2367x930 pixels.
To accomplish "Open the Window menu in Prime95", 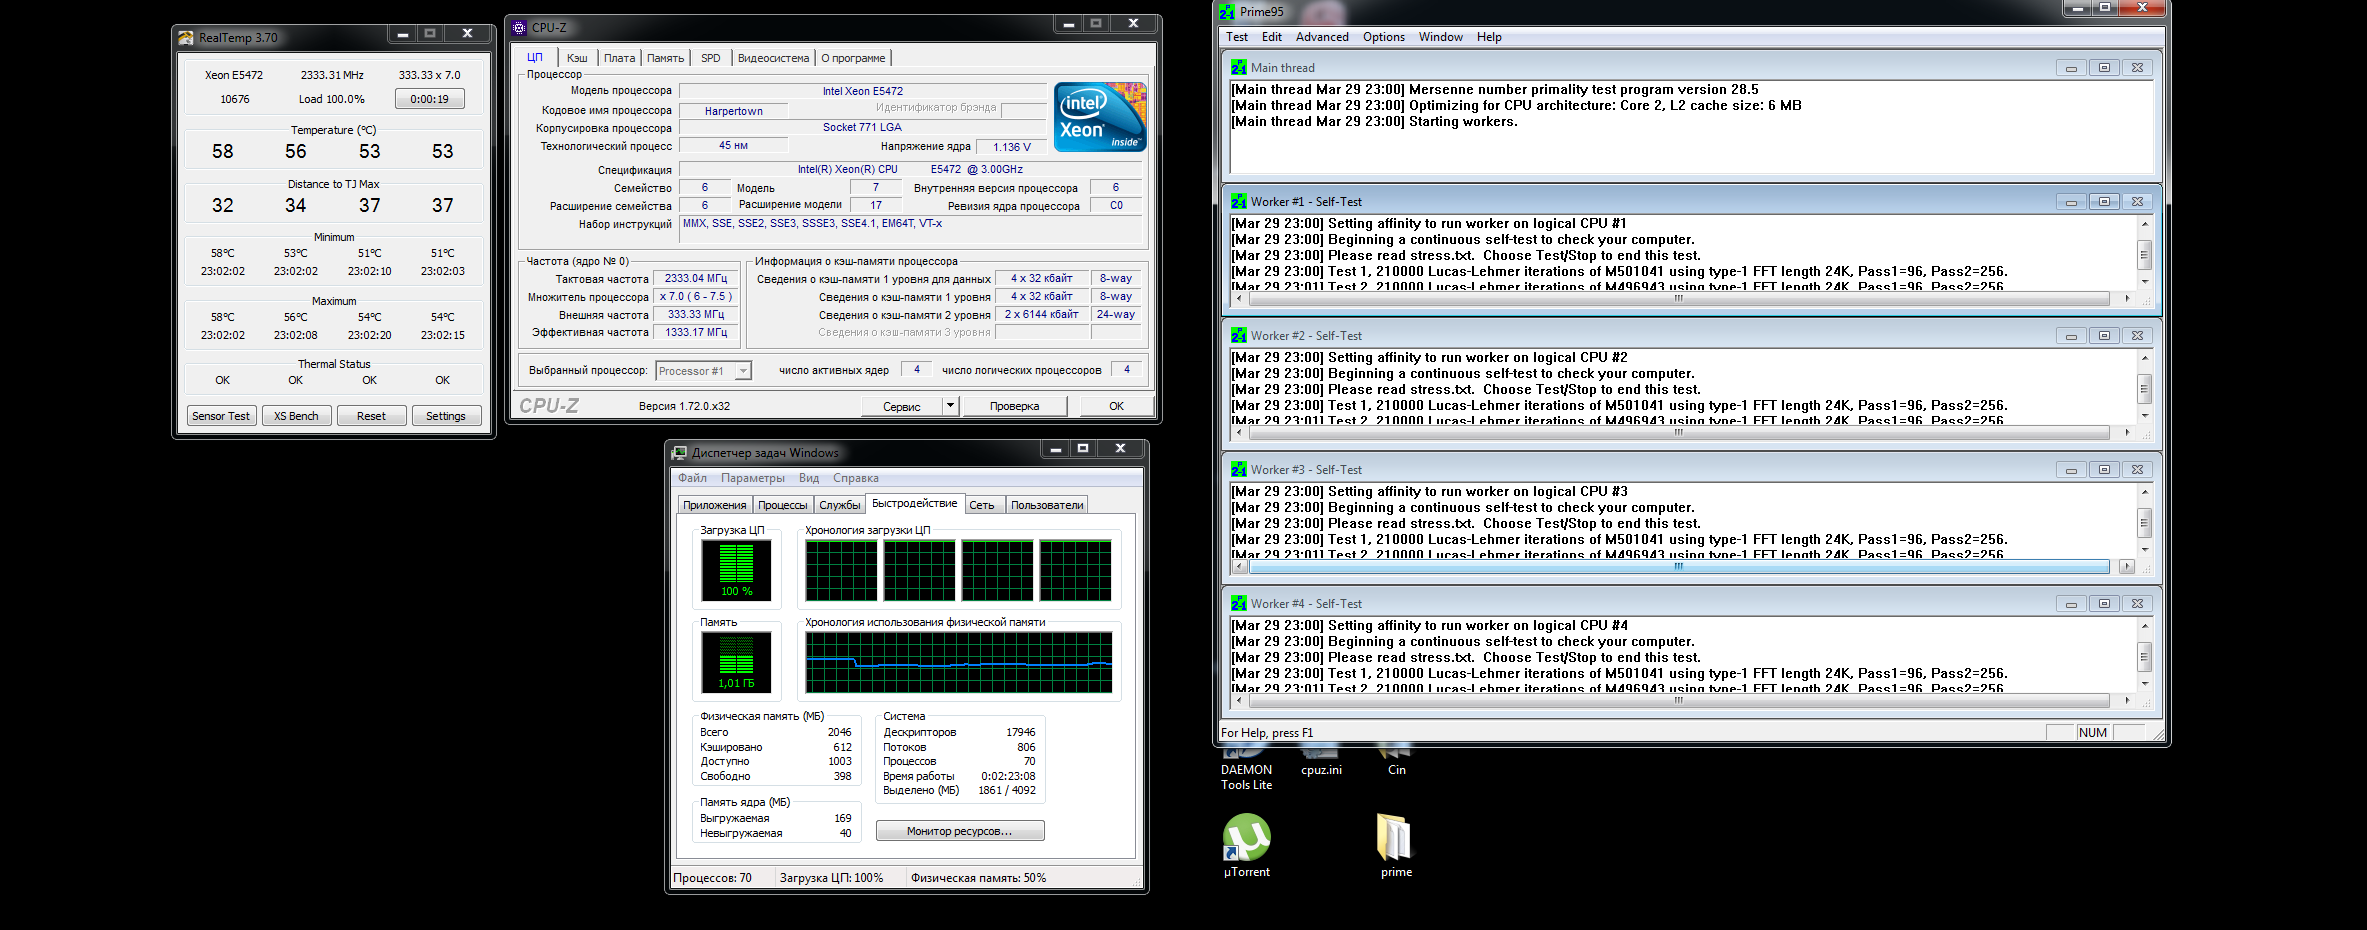I will [1441, 37].
